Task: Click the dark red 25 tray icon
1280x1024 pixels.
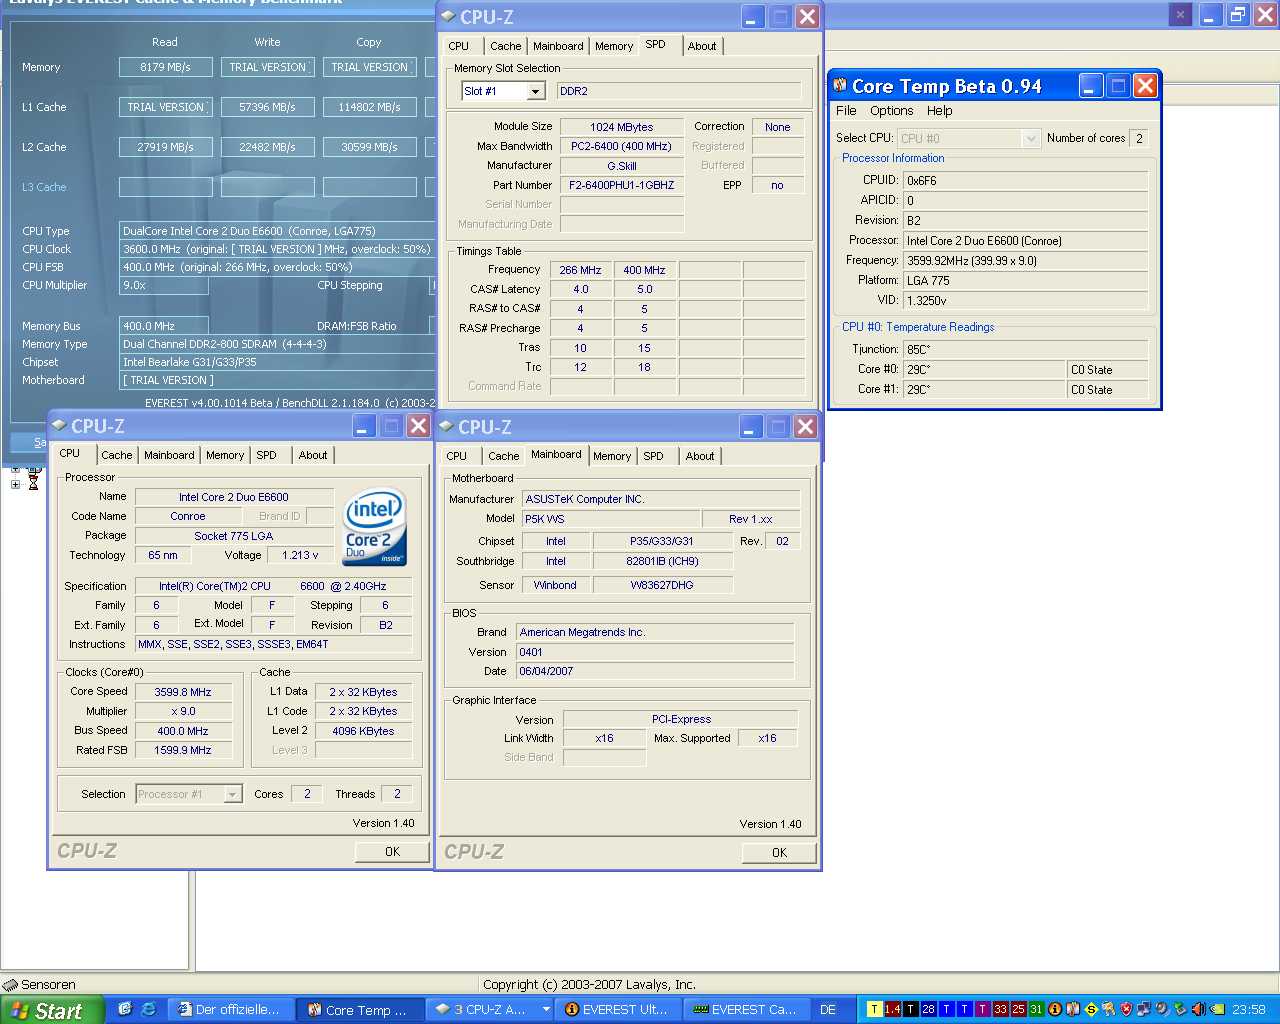Action: pyautogui.click(x=1018, y=1010)
